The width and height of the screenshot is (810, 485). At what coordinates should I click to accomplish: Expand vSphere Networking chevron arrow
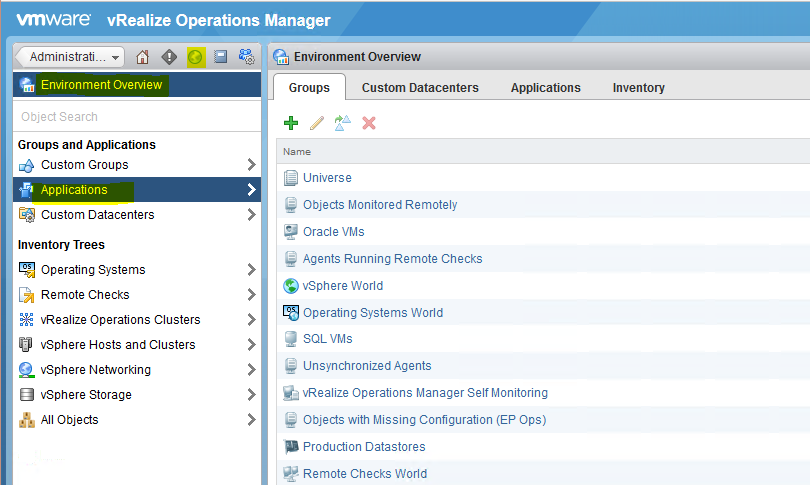pos(251,370)
